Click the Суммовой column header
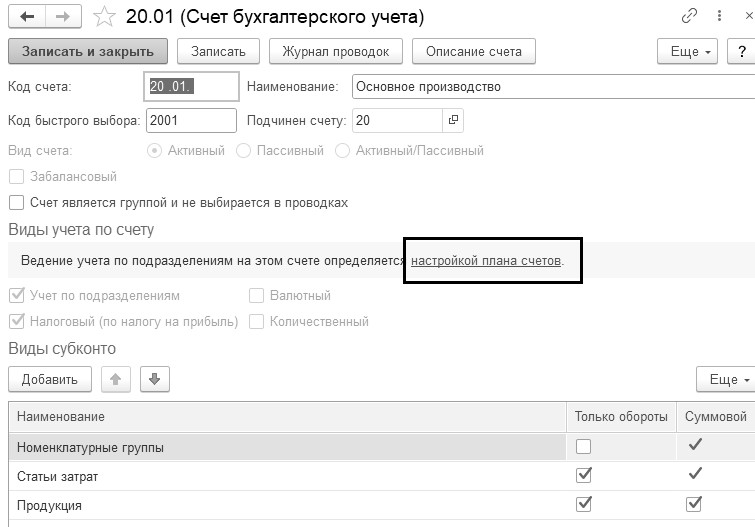 (716, 417)
